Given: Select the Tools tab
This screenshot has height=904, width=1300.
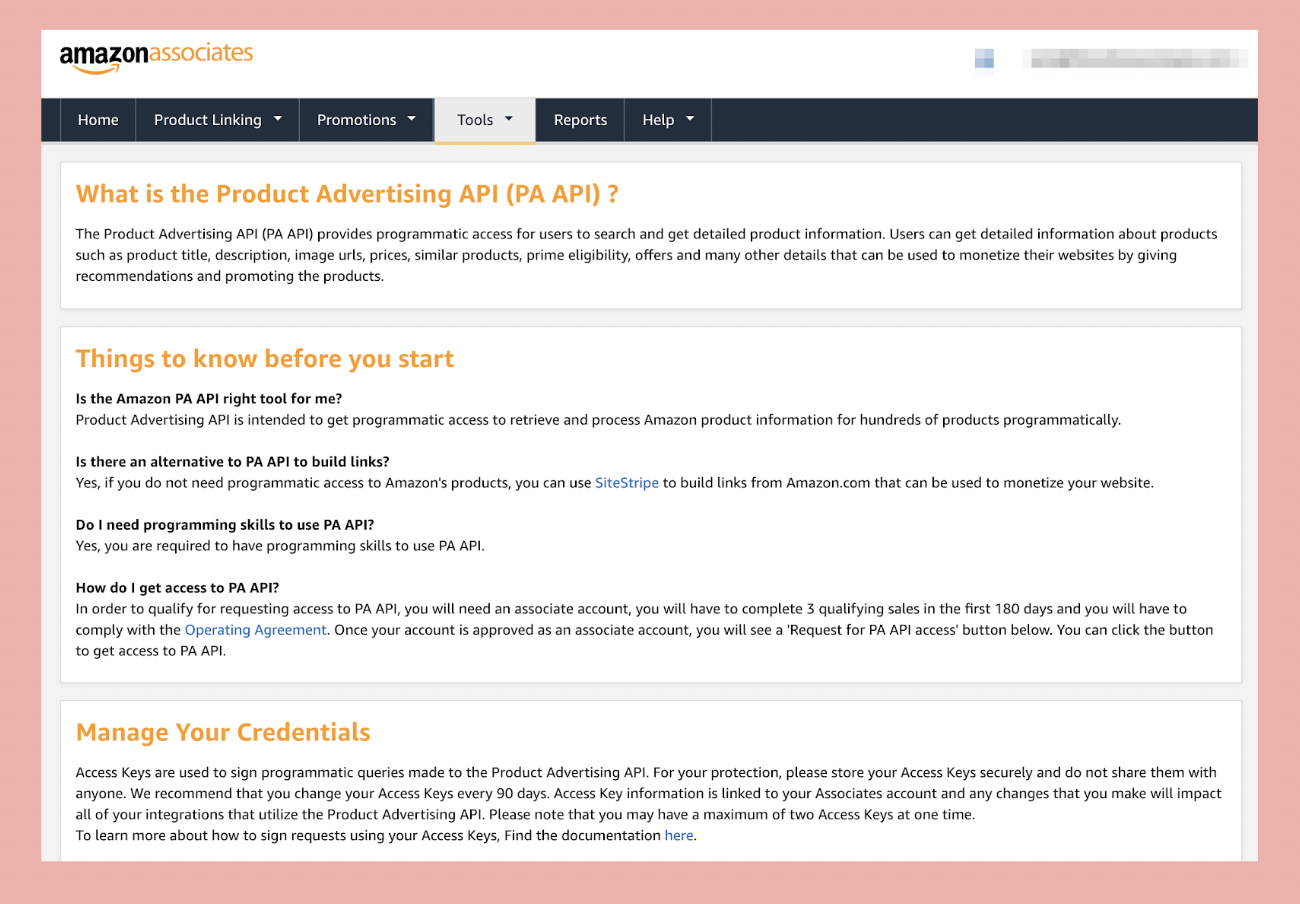Looking at the screenshot, I should (x=477, y=119).
